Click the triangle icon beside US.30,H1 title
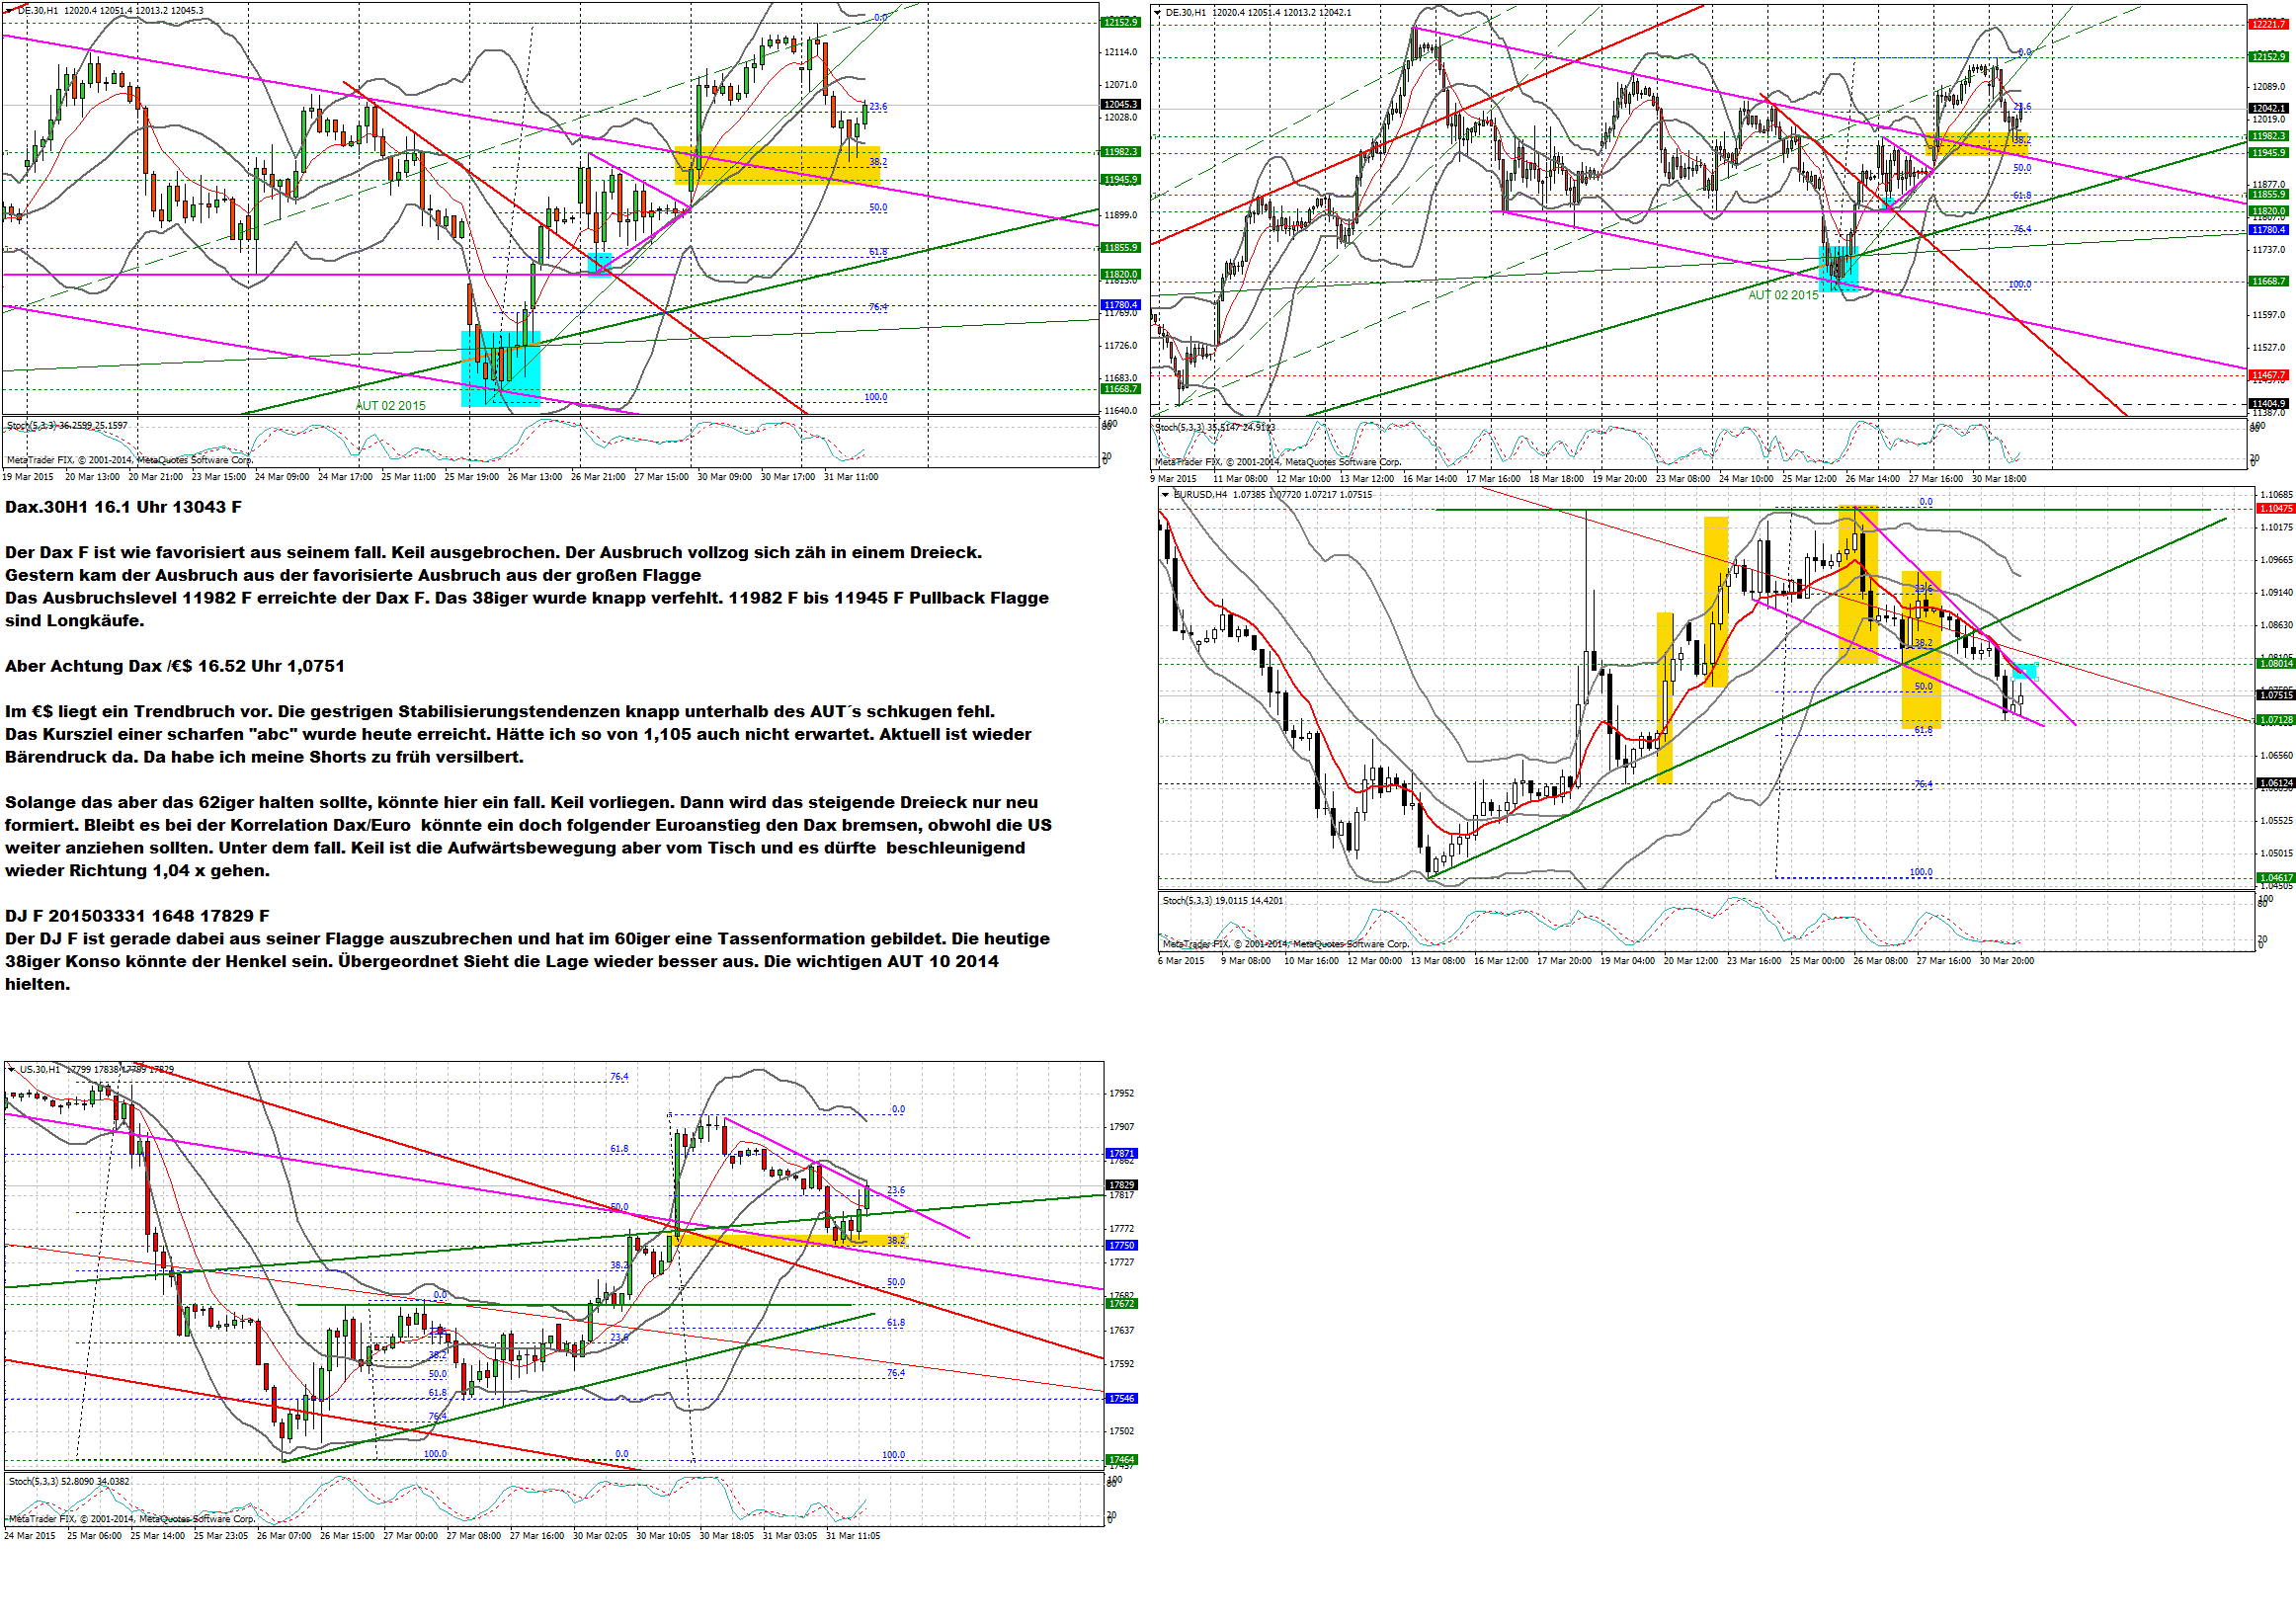 click(11, 1069)
